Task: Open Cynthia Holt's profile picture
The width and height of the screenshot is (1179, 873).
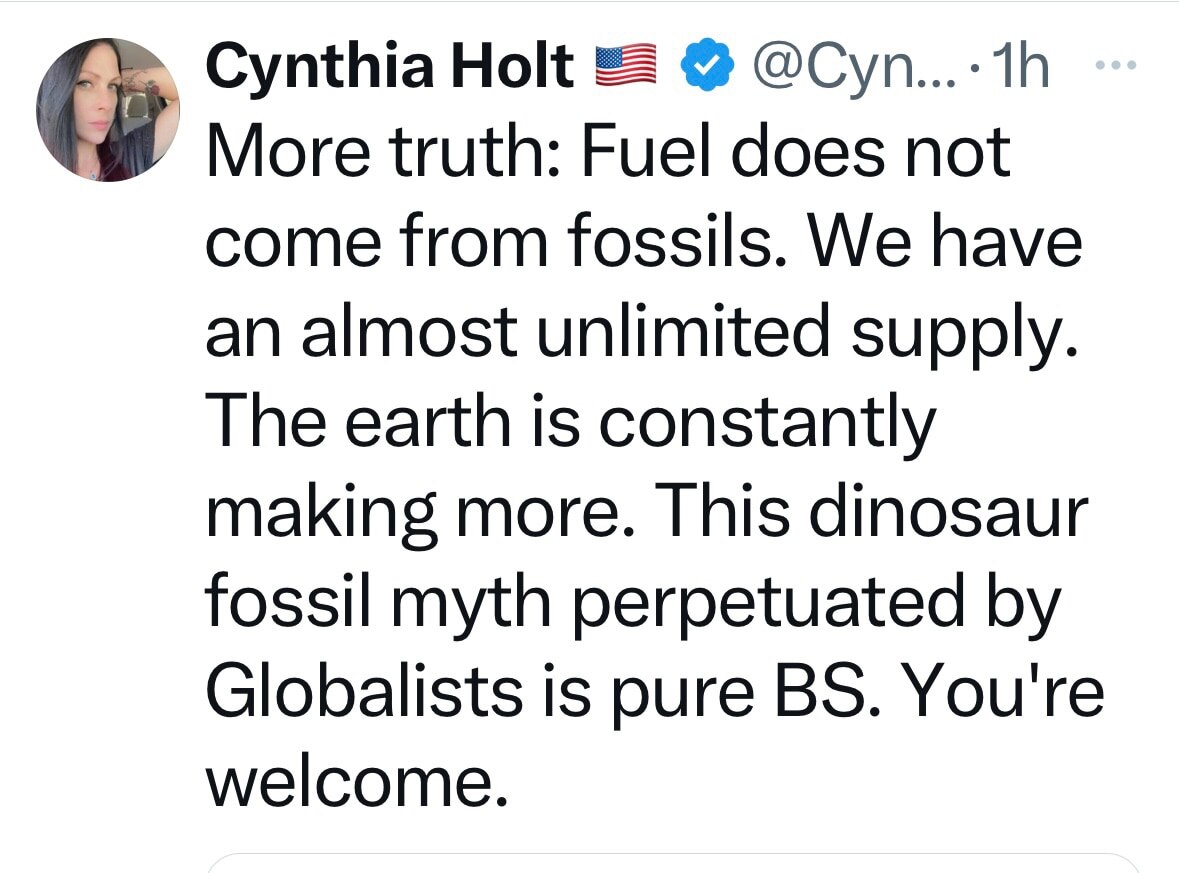Action: pyautogui.click(x=108, y=110)
